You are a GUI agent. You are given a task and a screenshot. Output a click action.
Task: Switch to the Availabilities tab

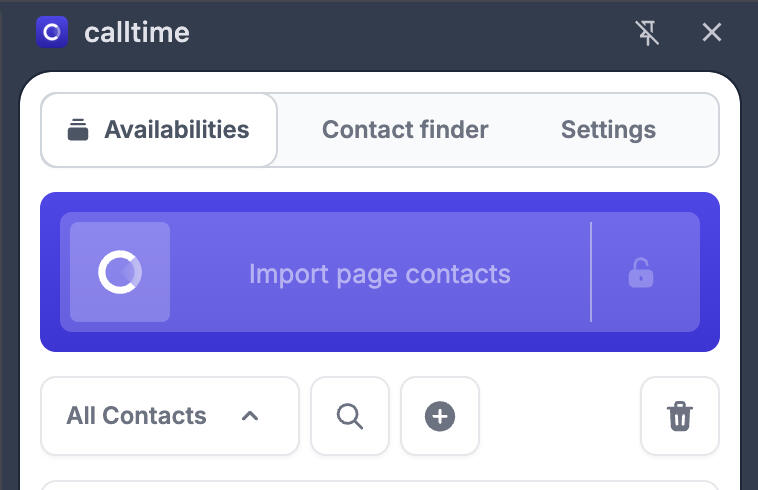tap(159, 130)
